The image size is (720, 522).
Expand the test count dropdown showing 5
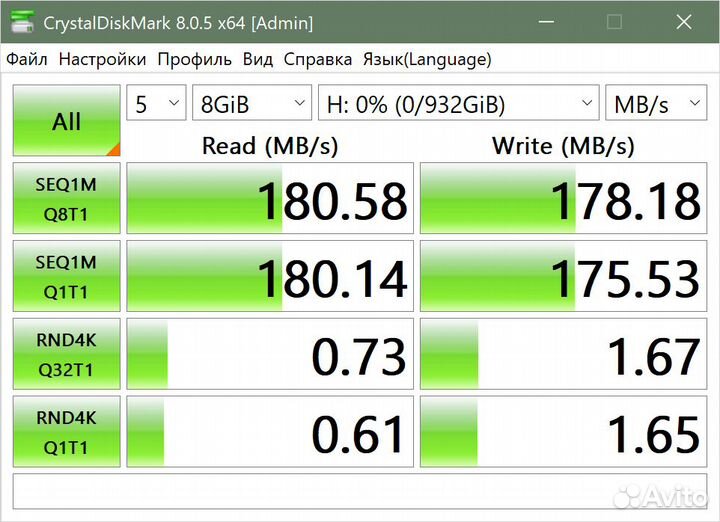tap(156, 103)
